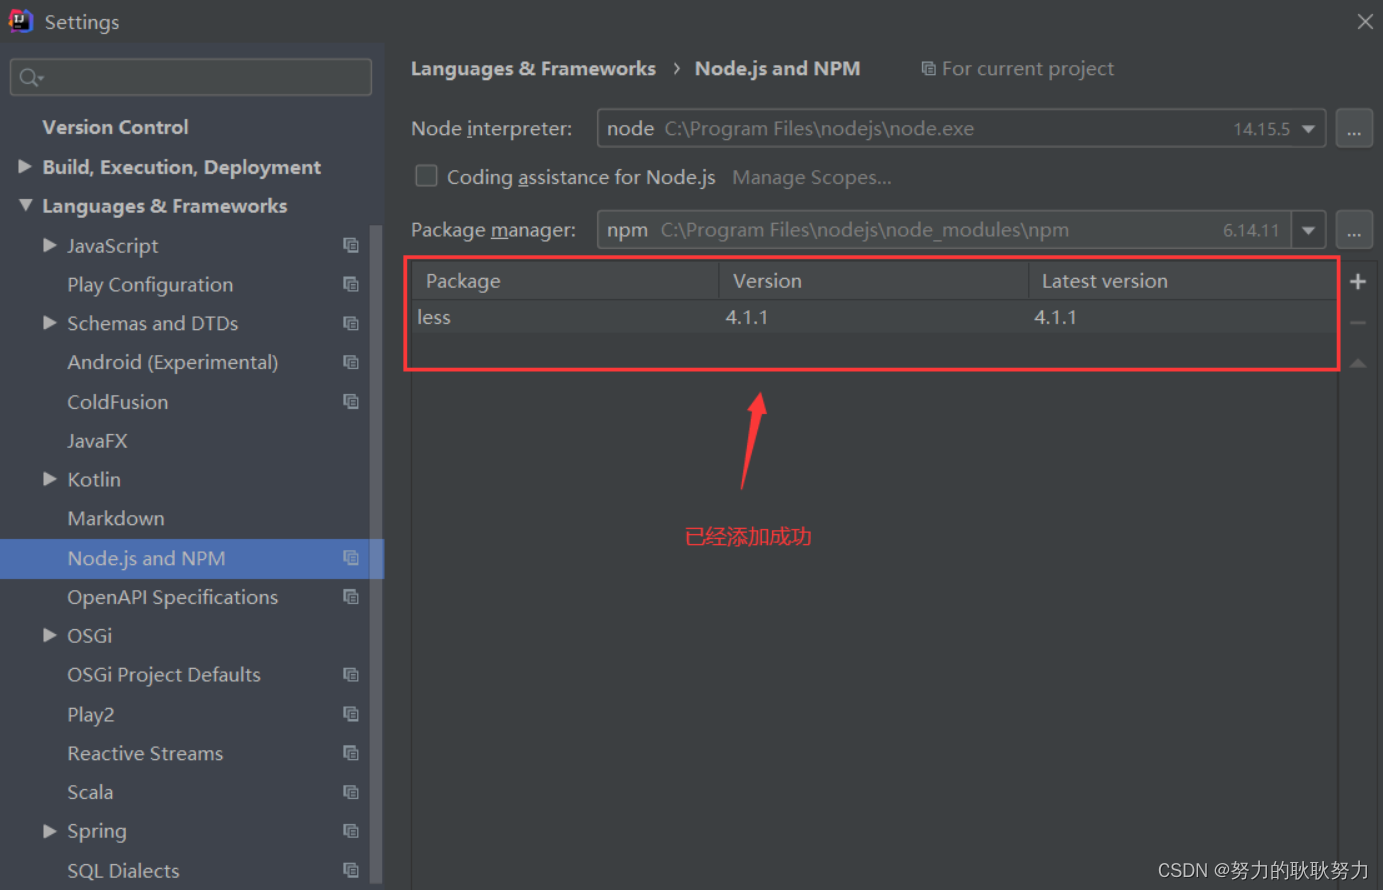Viewport: 1383px width, 890px height.
Task: Click the project-level icon beside Play Configuration
Action: pos(350,284)
